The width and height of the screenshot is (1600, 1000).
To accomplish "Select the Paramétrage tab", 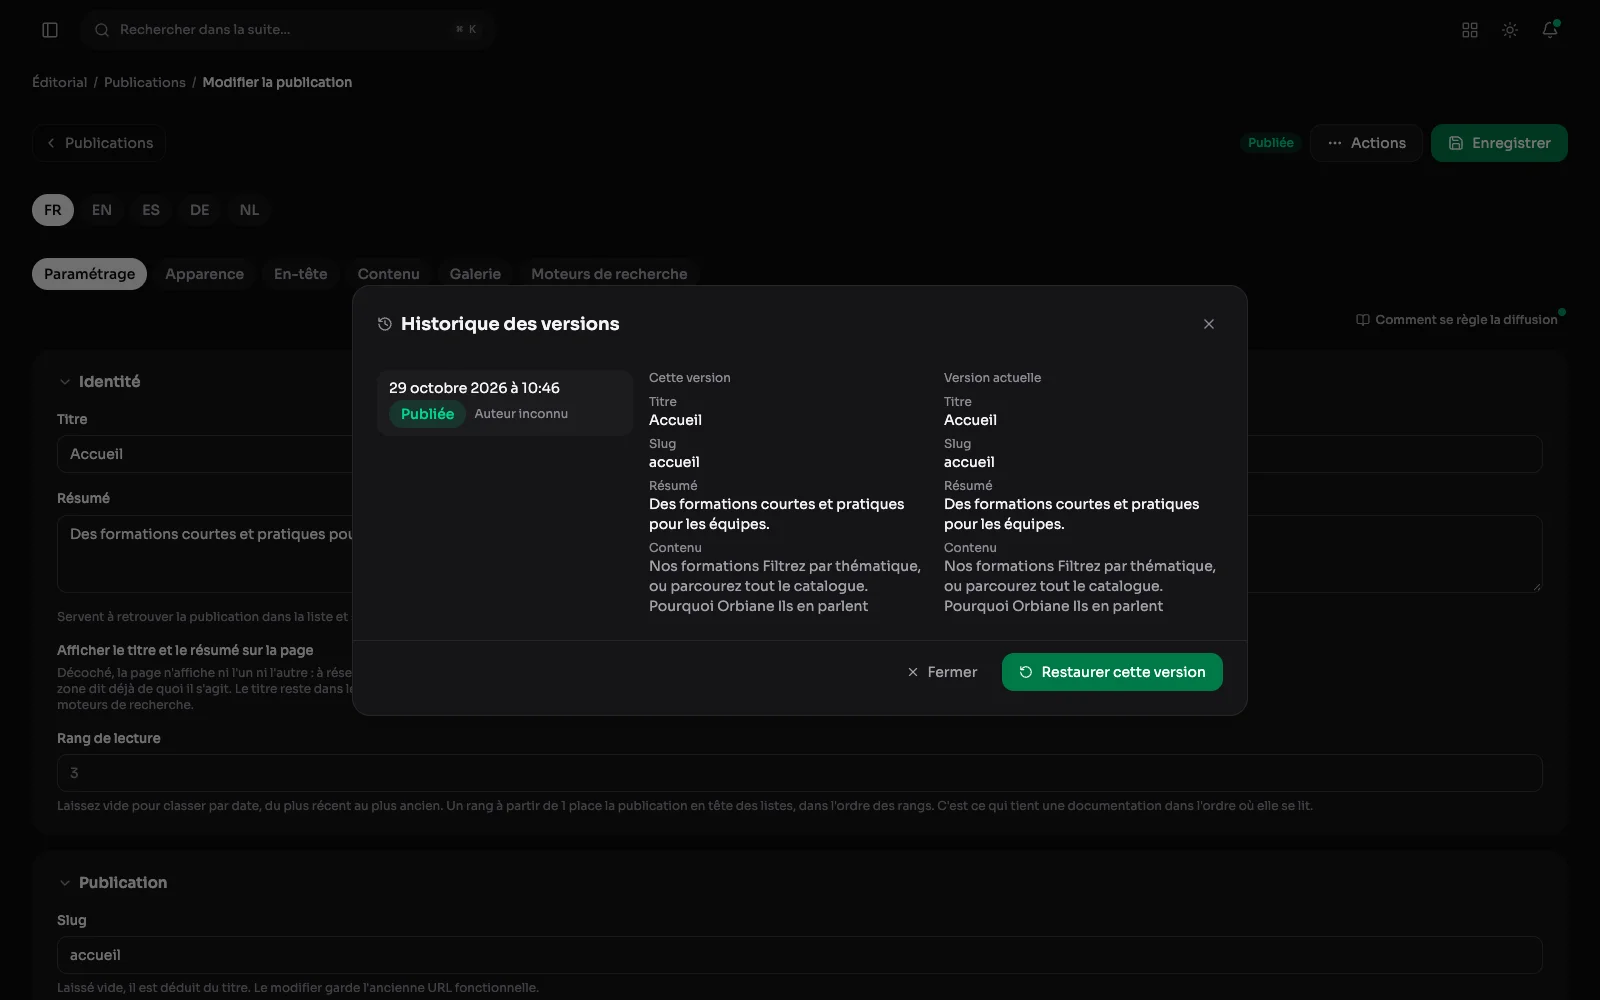I will 89,274.
